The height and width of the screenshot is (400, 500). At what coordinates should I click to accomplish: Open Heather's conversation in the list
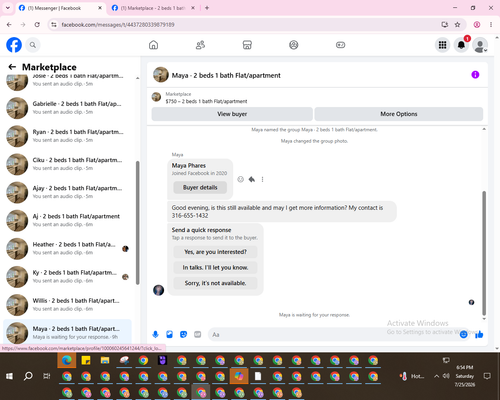tap(67, 249)
